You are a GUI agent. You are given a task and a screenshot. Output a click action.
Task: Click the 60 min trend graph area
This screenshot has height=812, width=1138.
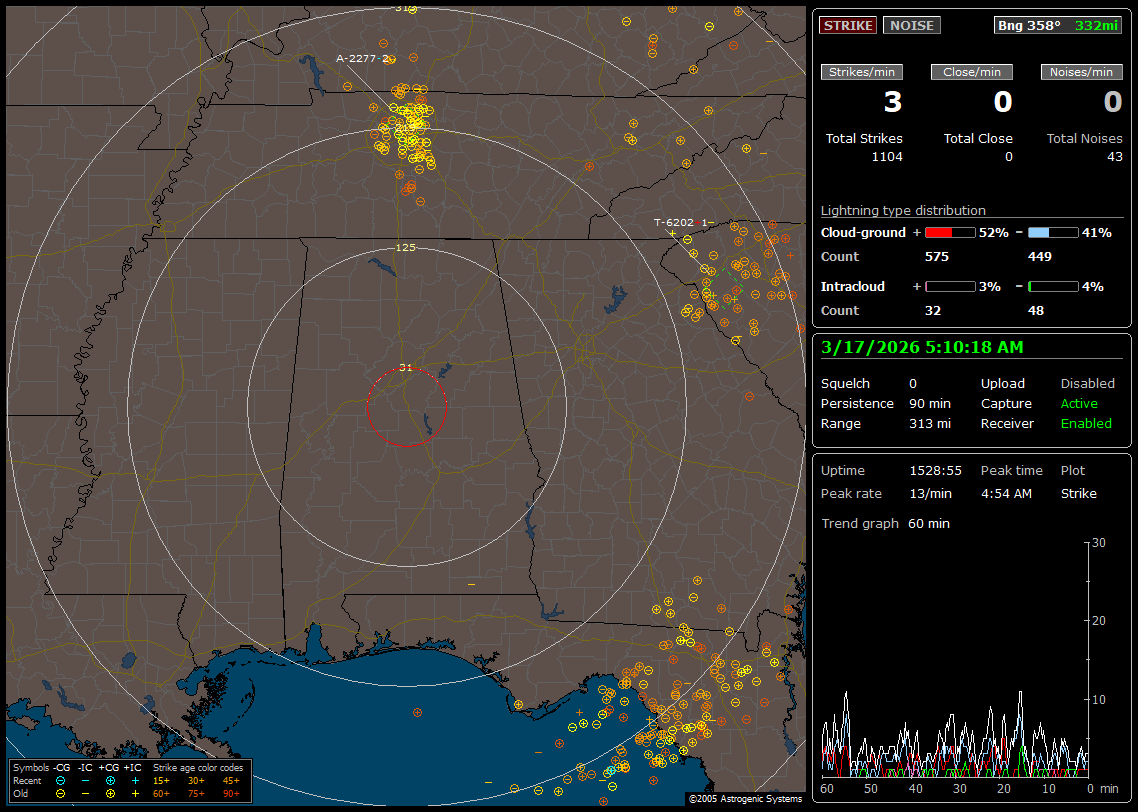[955, 660]
